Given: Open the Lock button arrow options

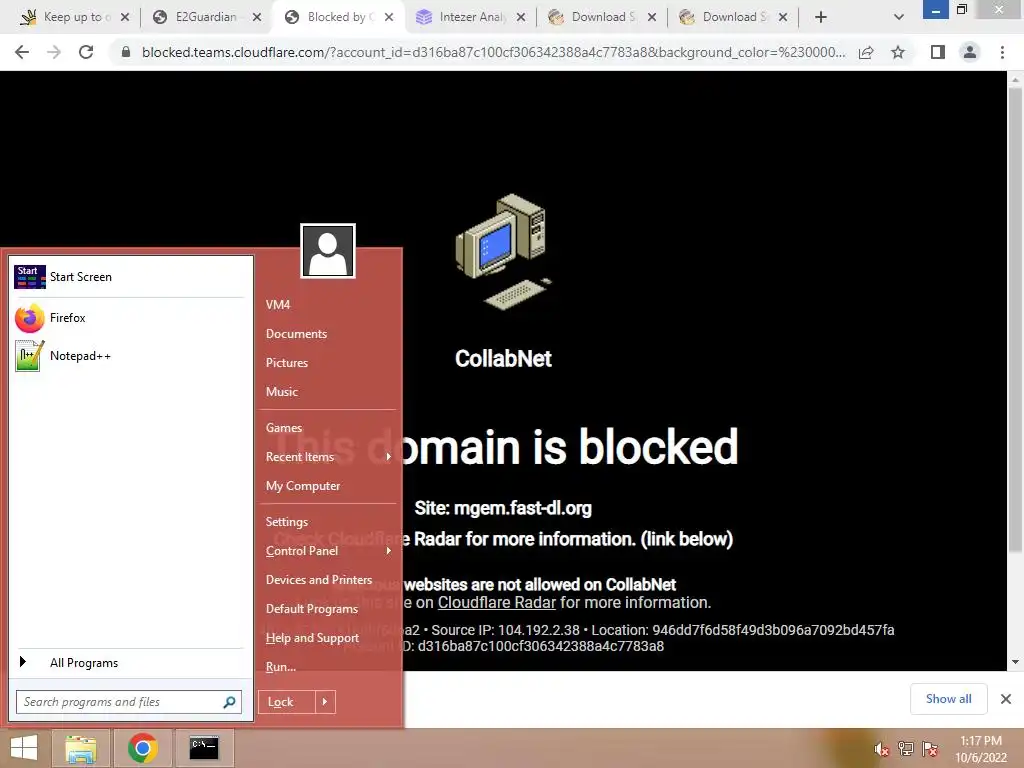Looking at the screenshot, I should [x=325, y=702].
